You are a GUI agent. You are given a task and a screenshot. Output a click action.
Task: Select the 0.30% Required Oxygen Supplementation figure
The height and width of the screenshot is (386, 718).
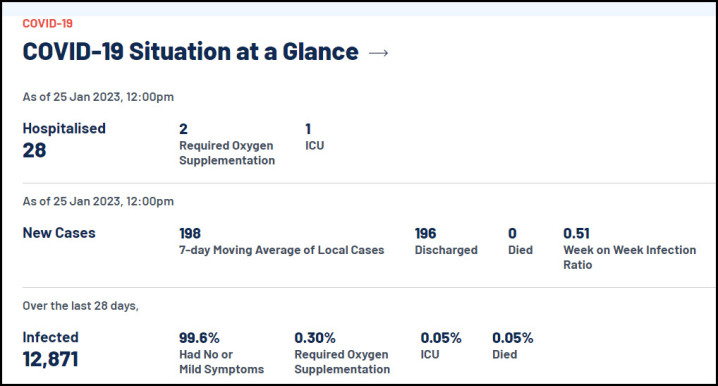point(315,337)
